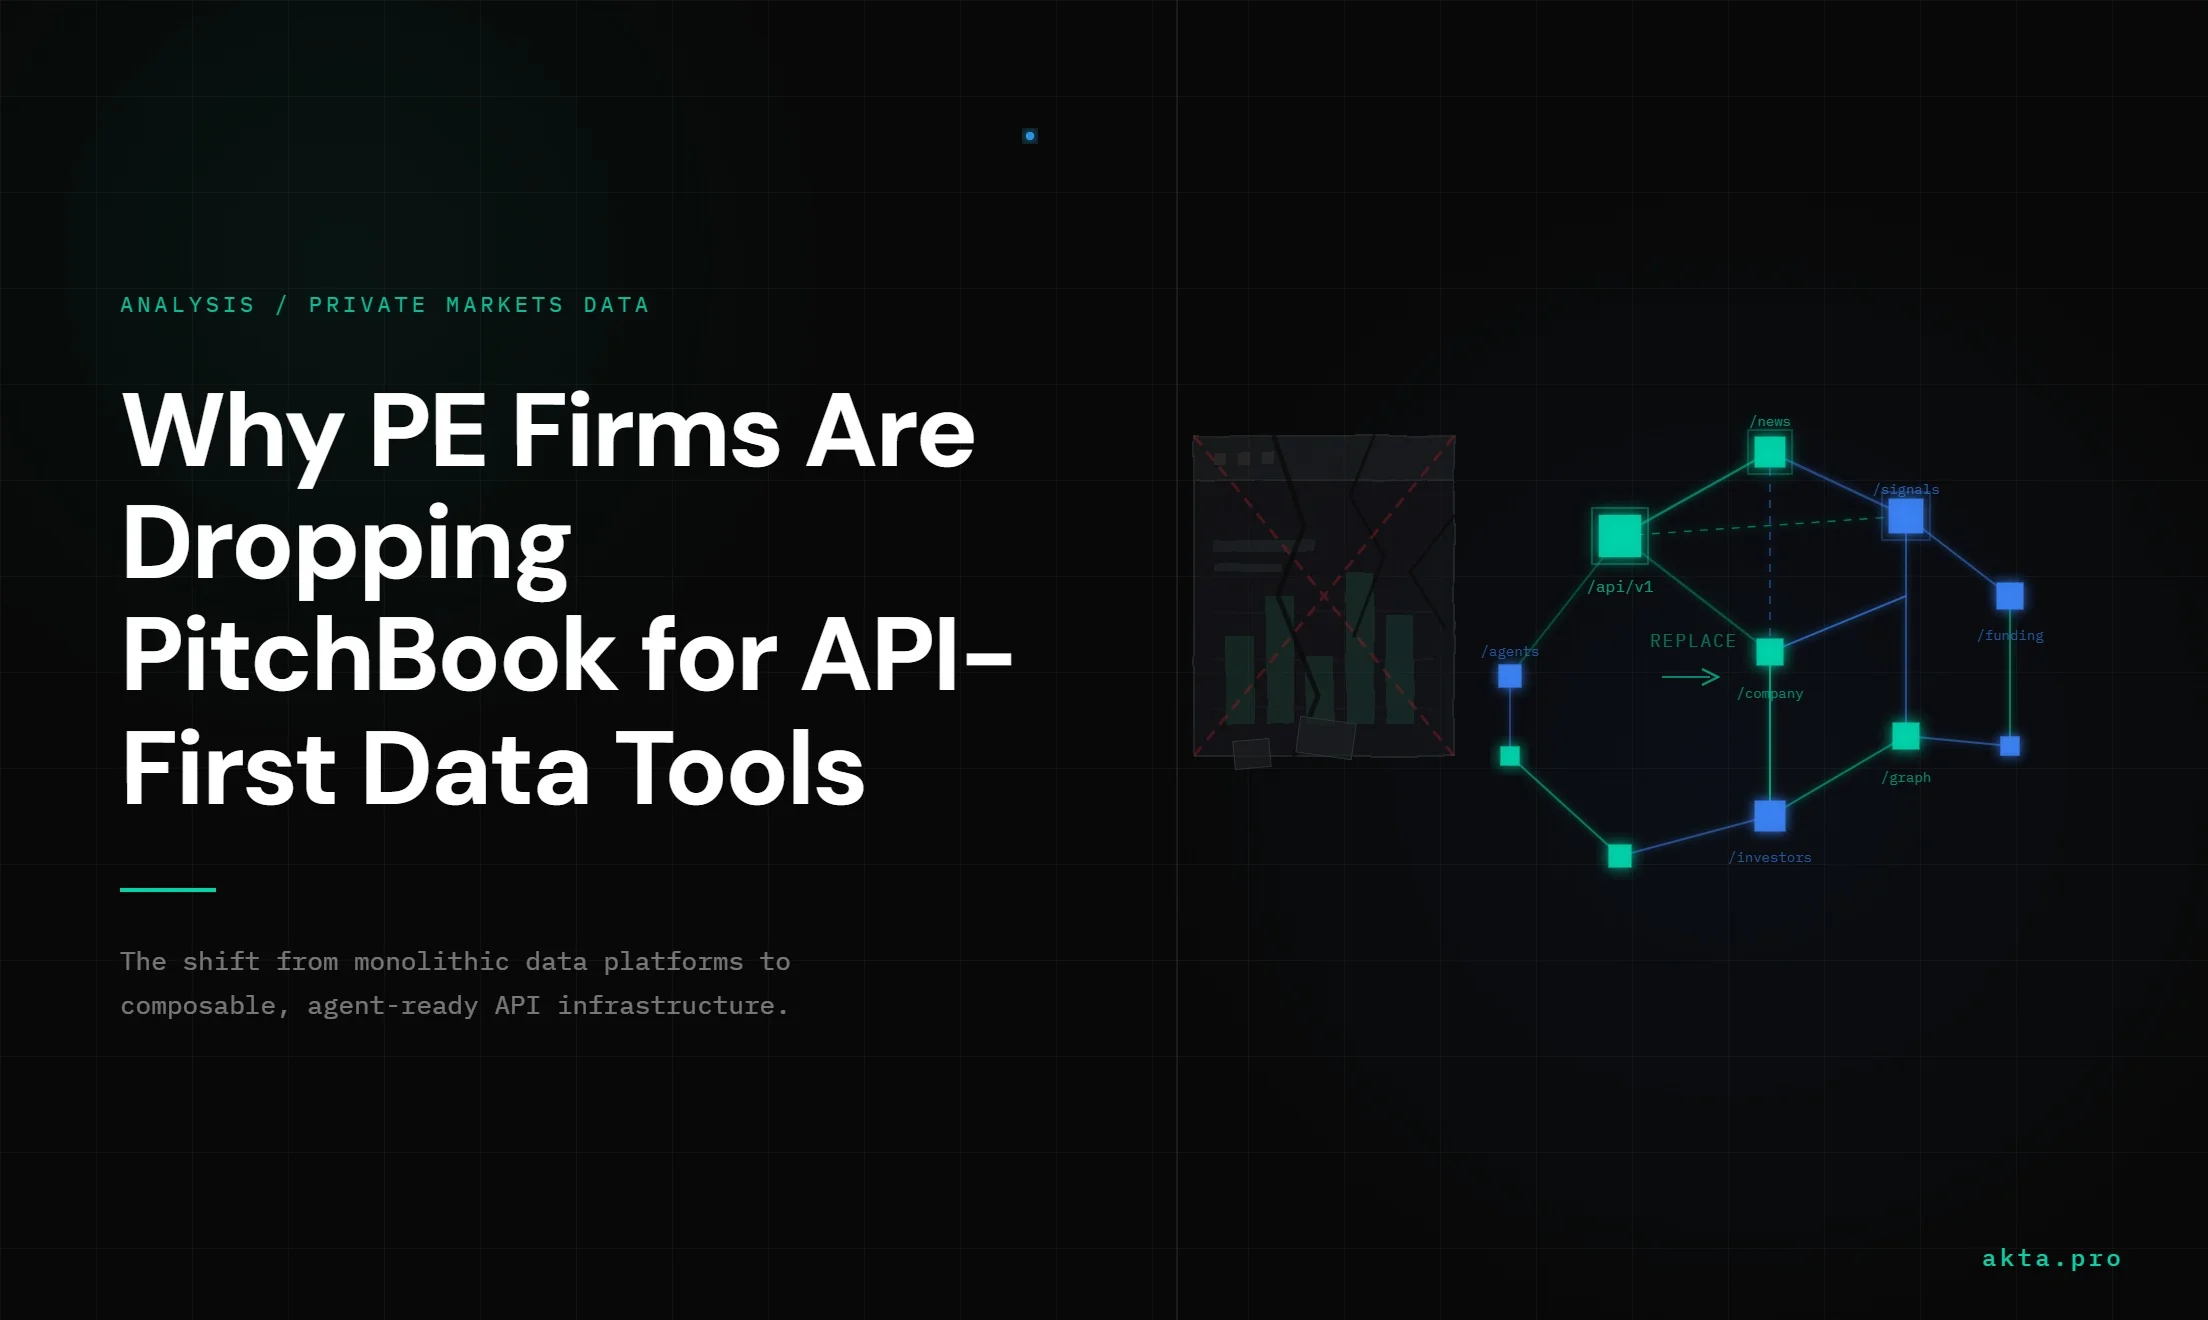Open the akta.pro site label
2208x1320 pixels.
(2052, 1258)
